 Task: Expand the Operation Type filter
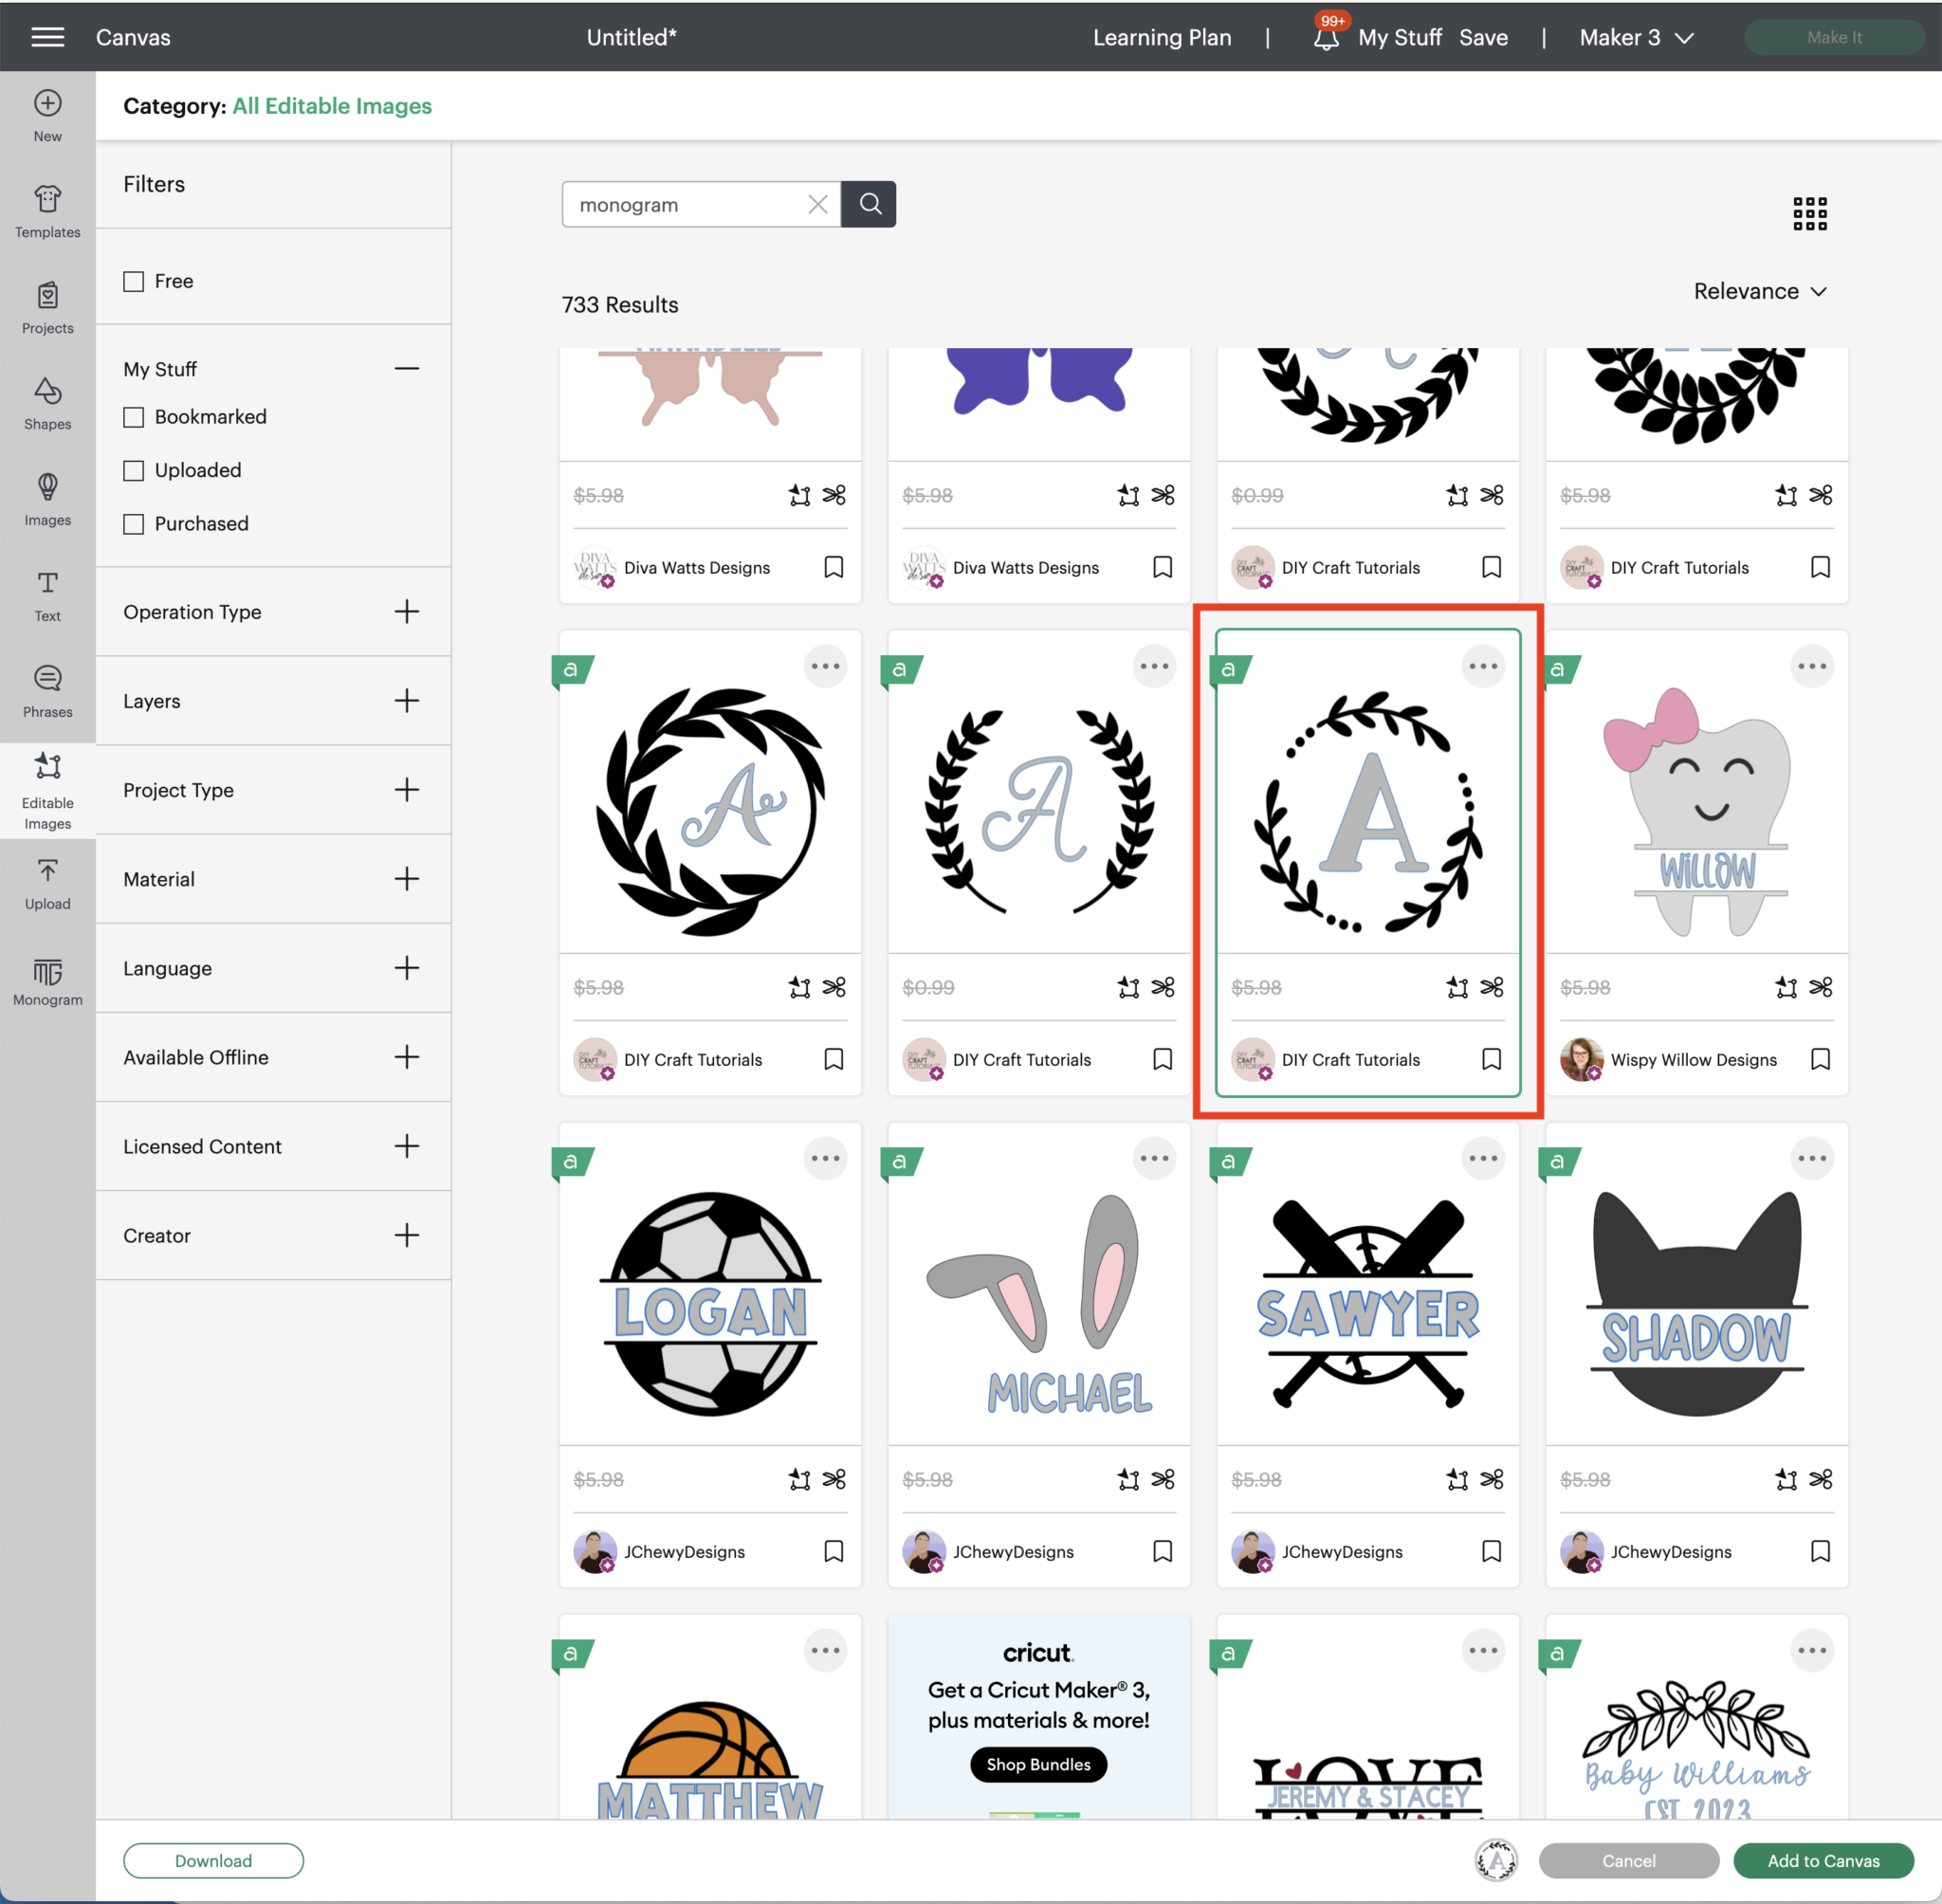(x=406, y=611)
